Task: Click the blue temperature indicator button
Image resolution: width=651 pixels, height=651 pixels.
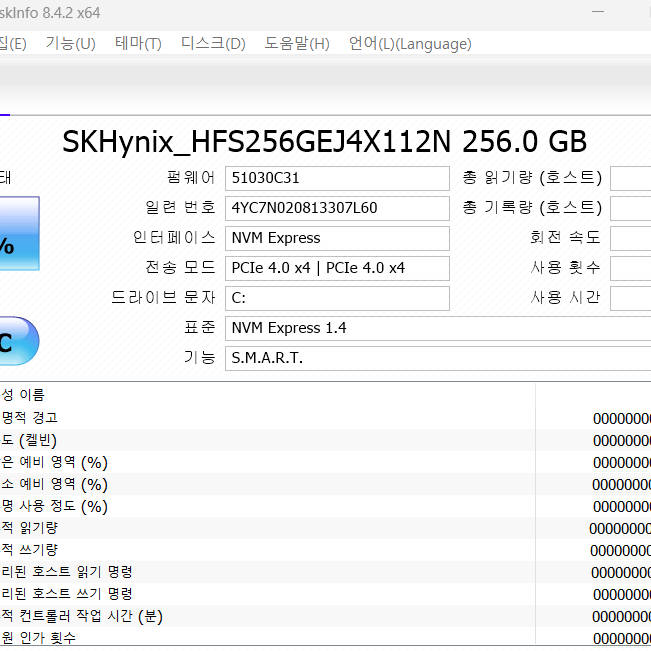Action: tap(19, 341)
